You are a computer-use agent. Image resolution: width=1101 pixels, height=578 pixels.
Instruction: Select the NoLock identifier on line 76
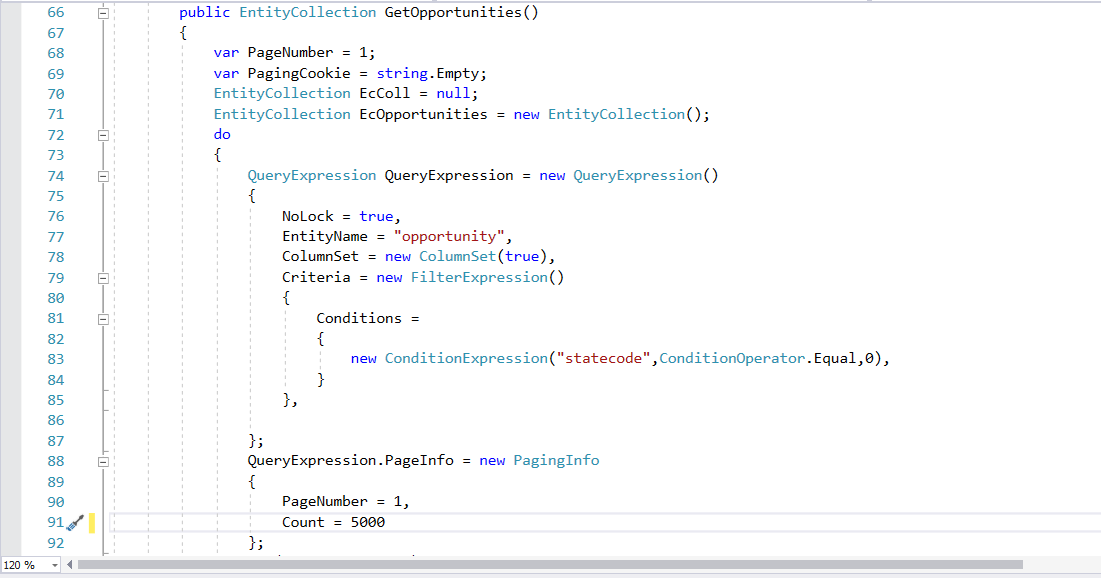click(306, 216)
